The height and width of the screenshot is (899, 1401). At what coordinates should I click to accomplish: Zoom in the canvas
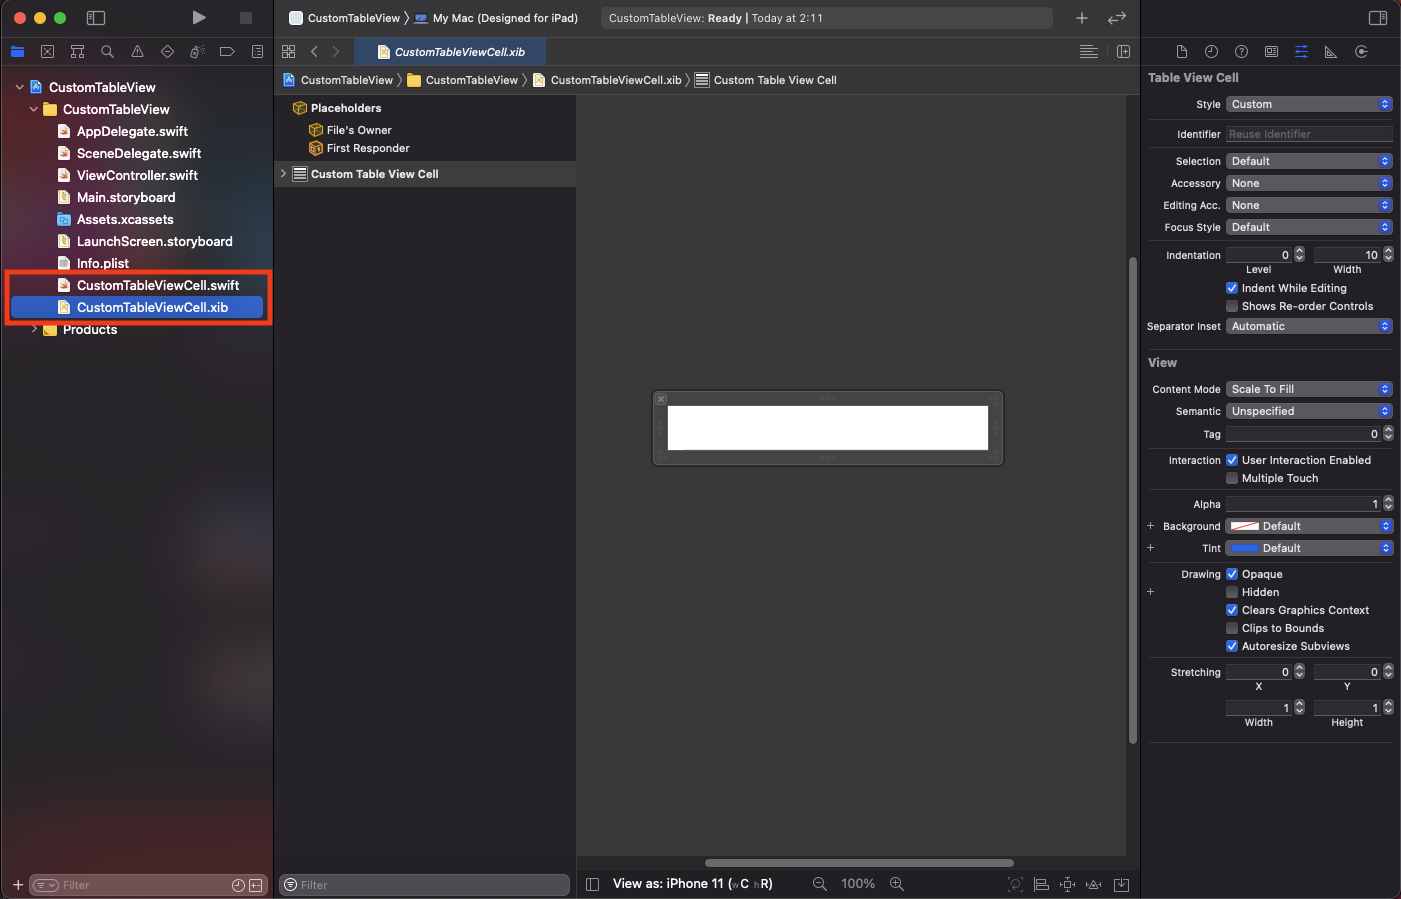pyautogui.click(x=897, y=883)
